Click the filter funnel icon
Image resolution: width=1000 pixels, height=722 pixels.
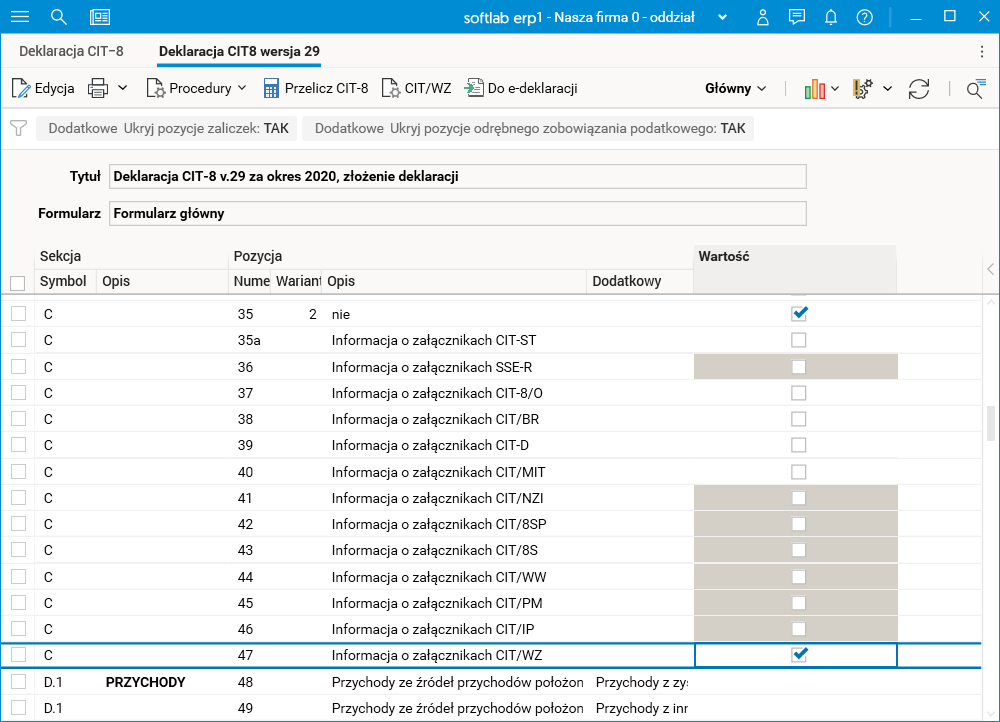(x=18, y=128)
